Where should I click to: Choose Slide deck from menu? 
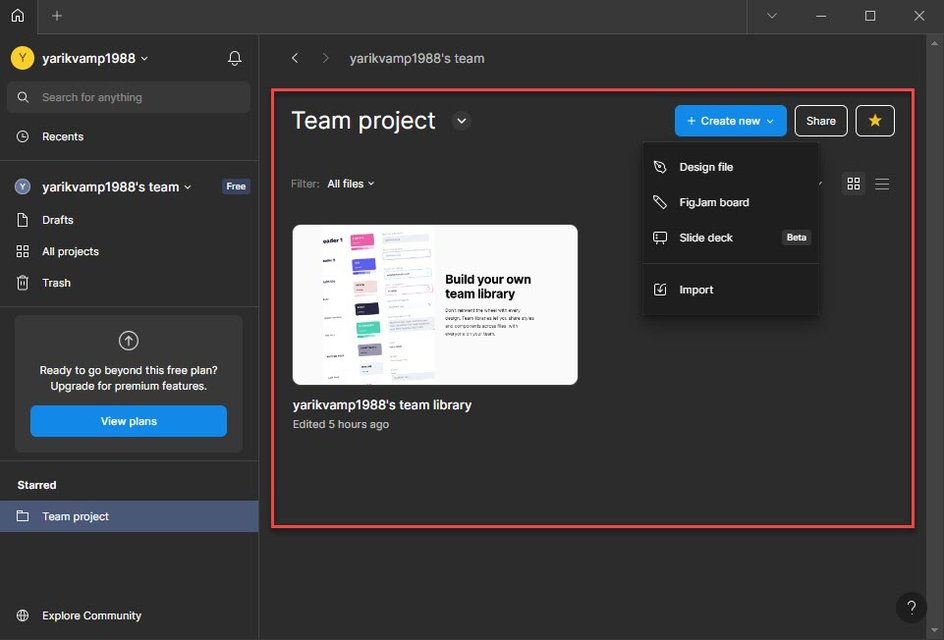[x=730, y=238]
